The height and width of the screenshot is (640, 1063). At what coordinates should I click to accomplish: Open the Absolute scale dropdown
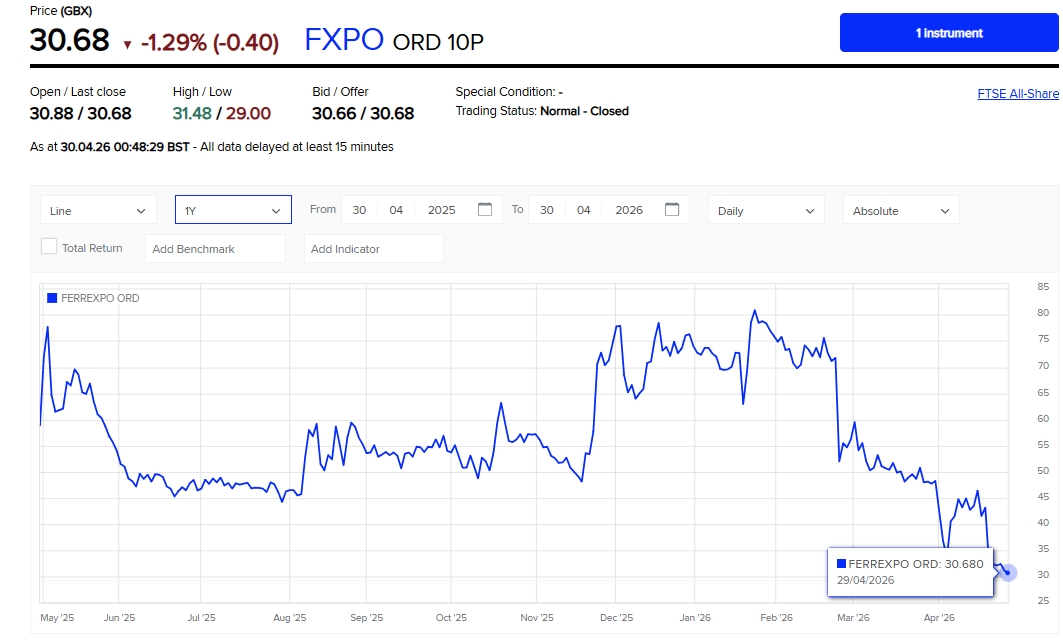tap(900, 210)
